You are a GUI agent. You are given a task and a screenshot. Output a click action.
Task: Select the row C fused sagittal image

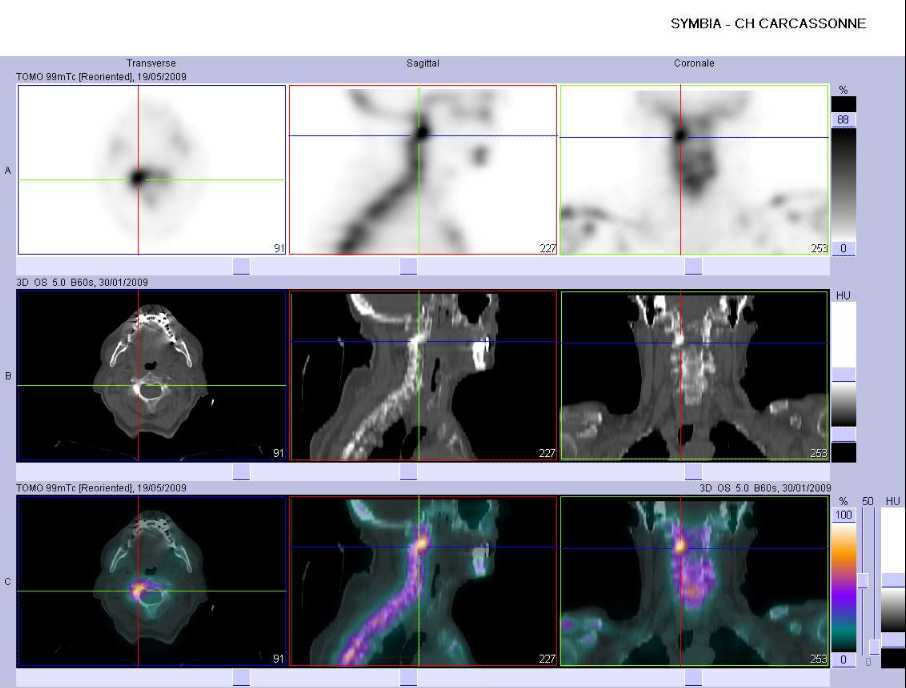click(423, 581)
